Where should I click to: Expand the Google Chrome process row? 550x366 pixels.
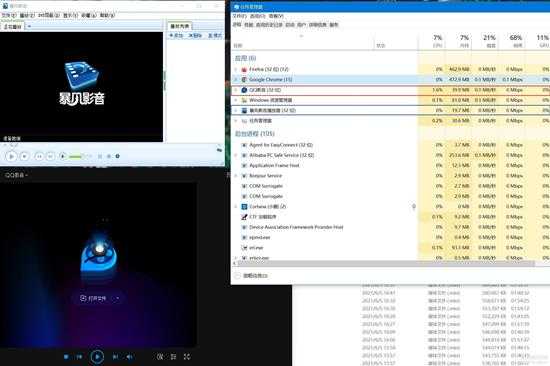coord(236,80)
